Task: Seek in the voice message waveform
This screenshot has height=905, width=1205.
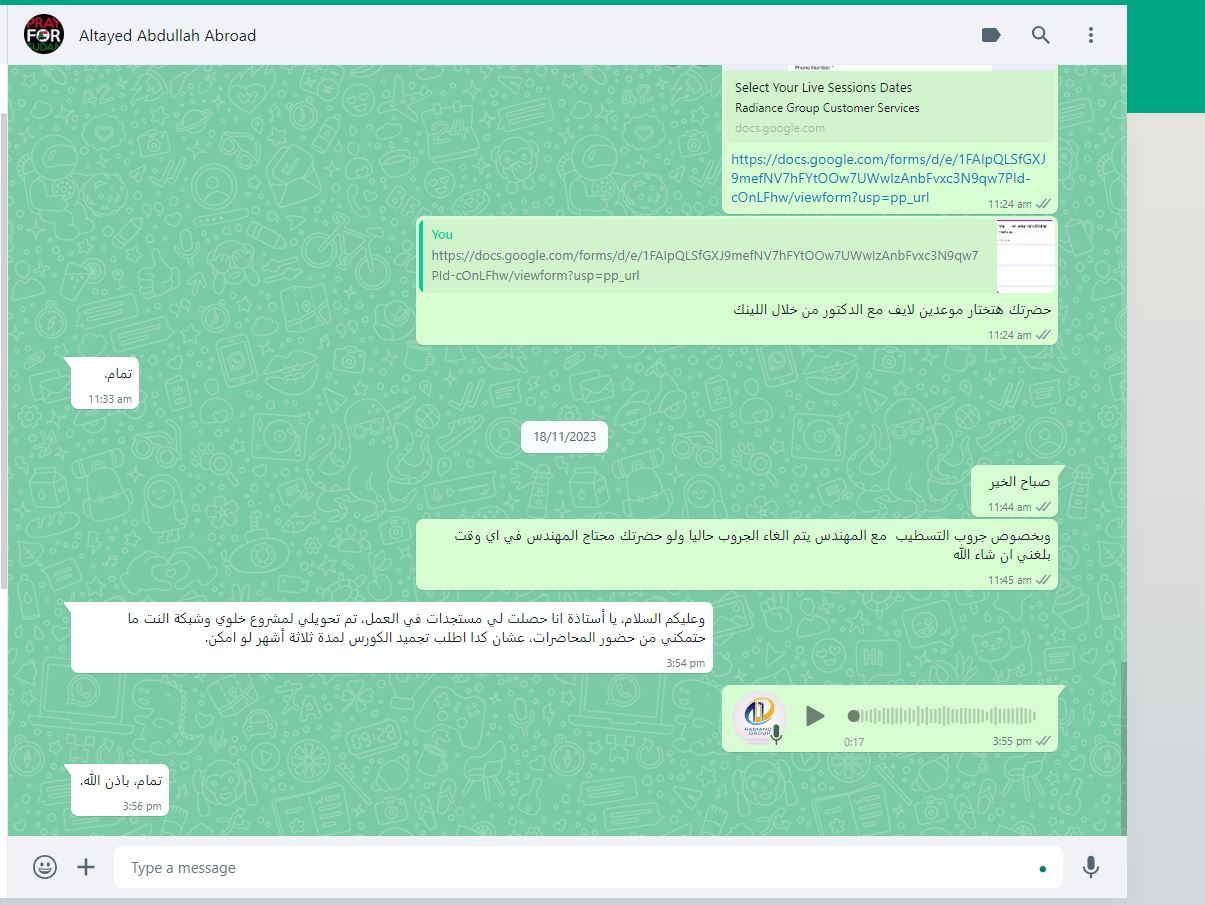Action: (942, 716)
